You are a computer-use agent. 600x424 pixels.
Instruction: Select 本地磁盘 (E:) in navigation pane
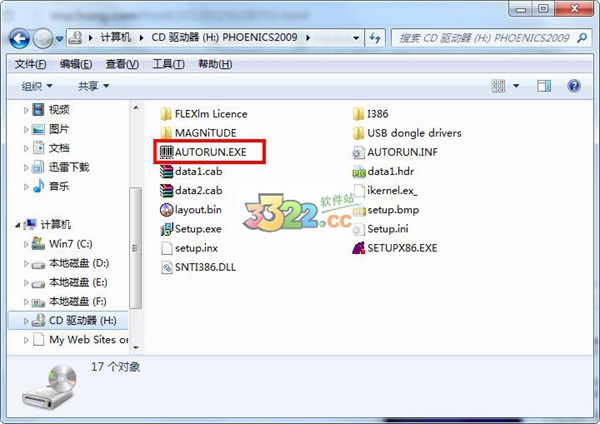78,282
